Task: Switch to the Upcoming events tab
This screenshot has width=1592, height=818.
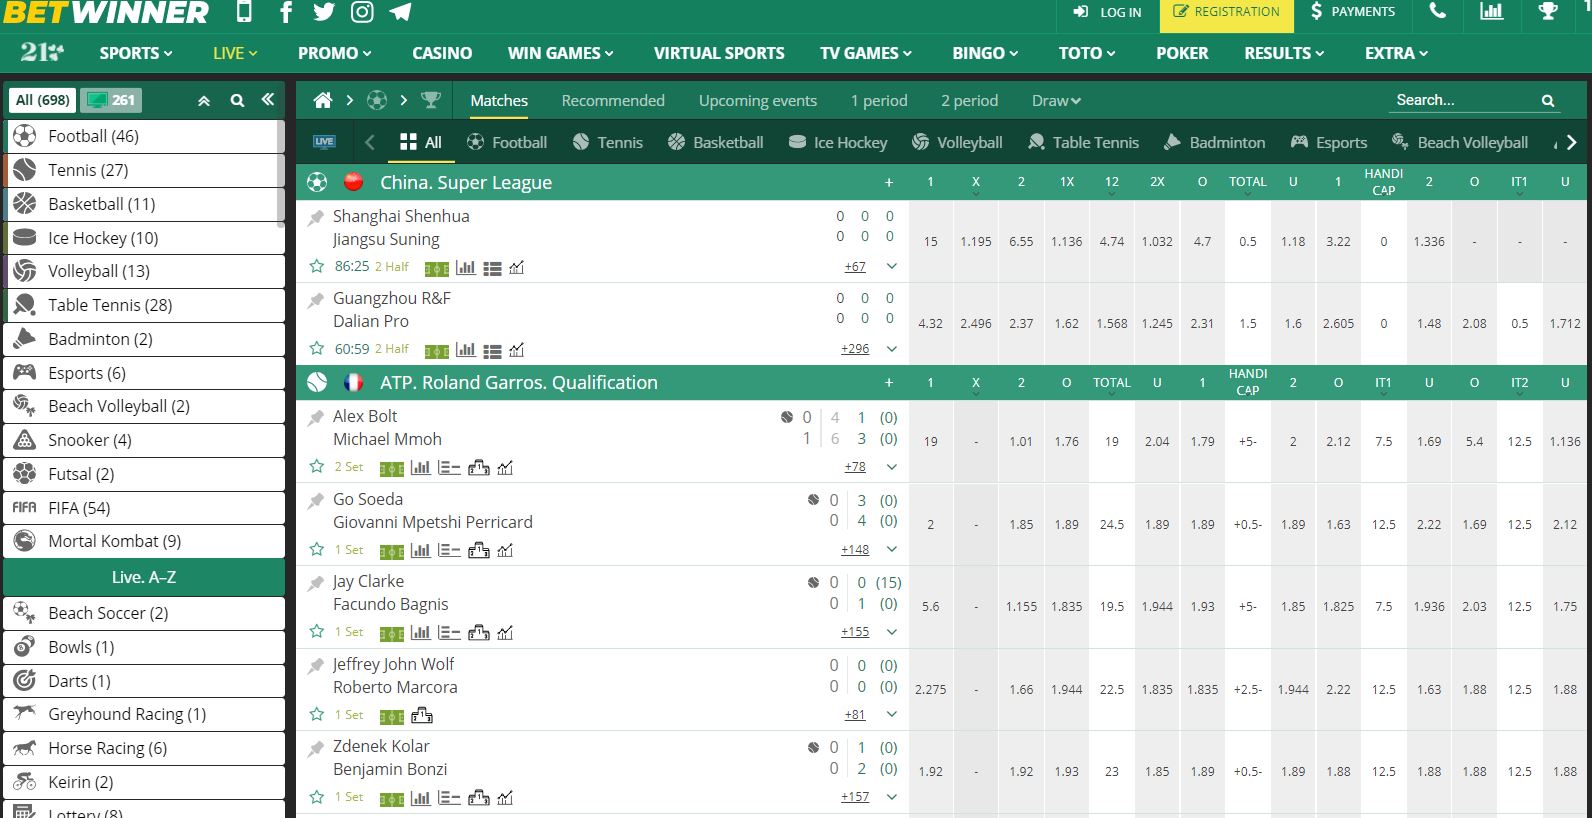Action: [x=758, y=100]
